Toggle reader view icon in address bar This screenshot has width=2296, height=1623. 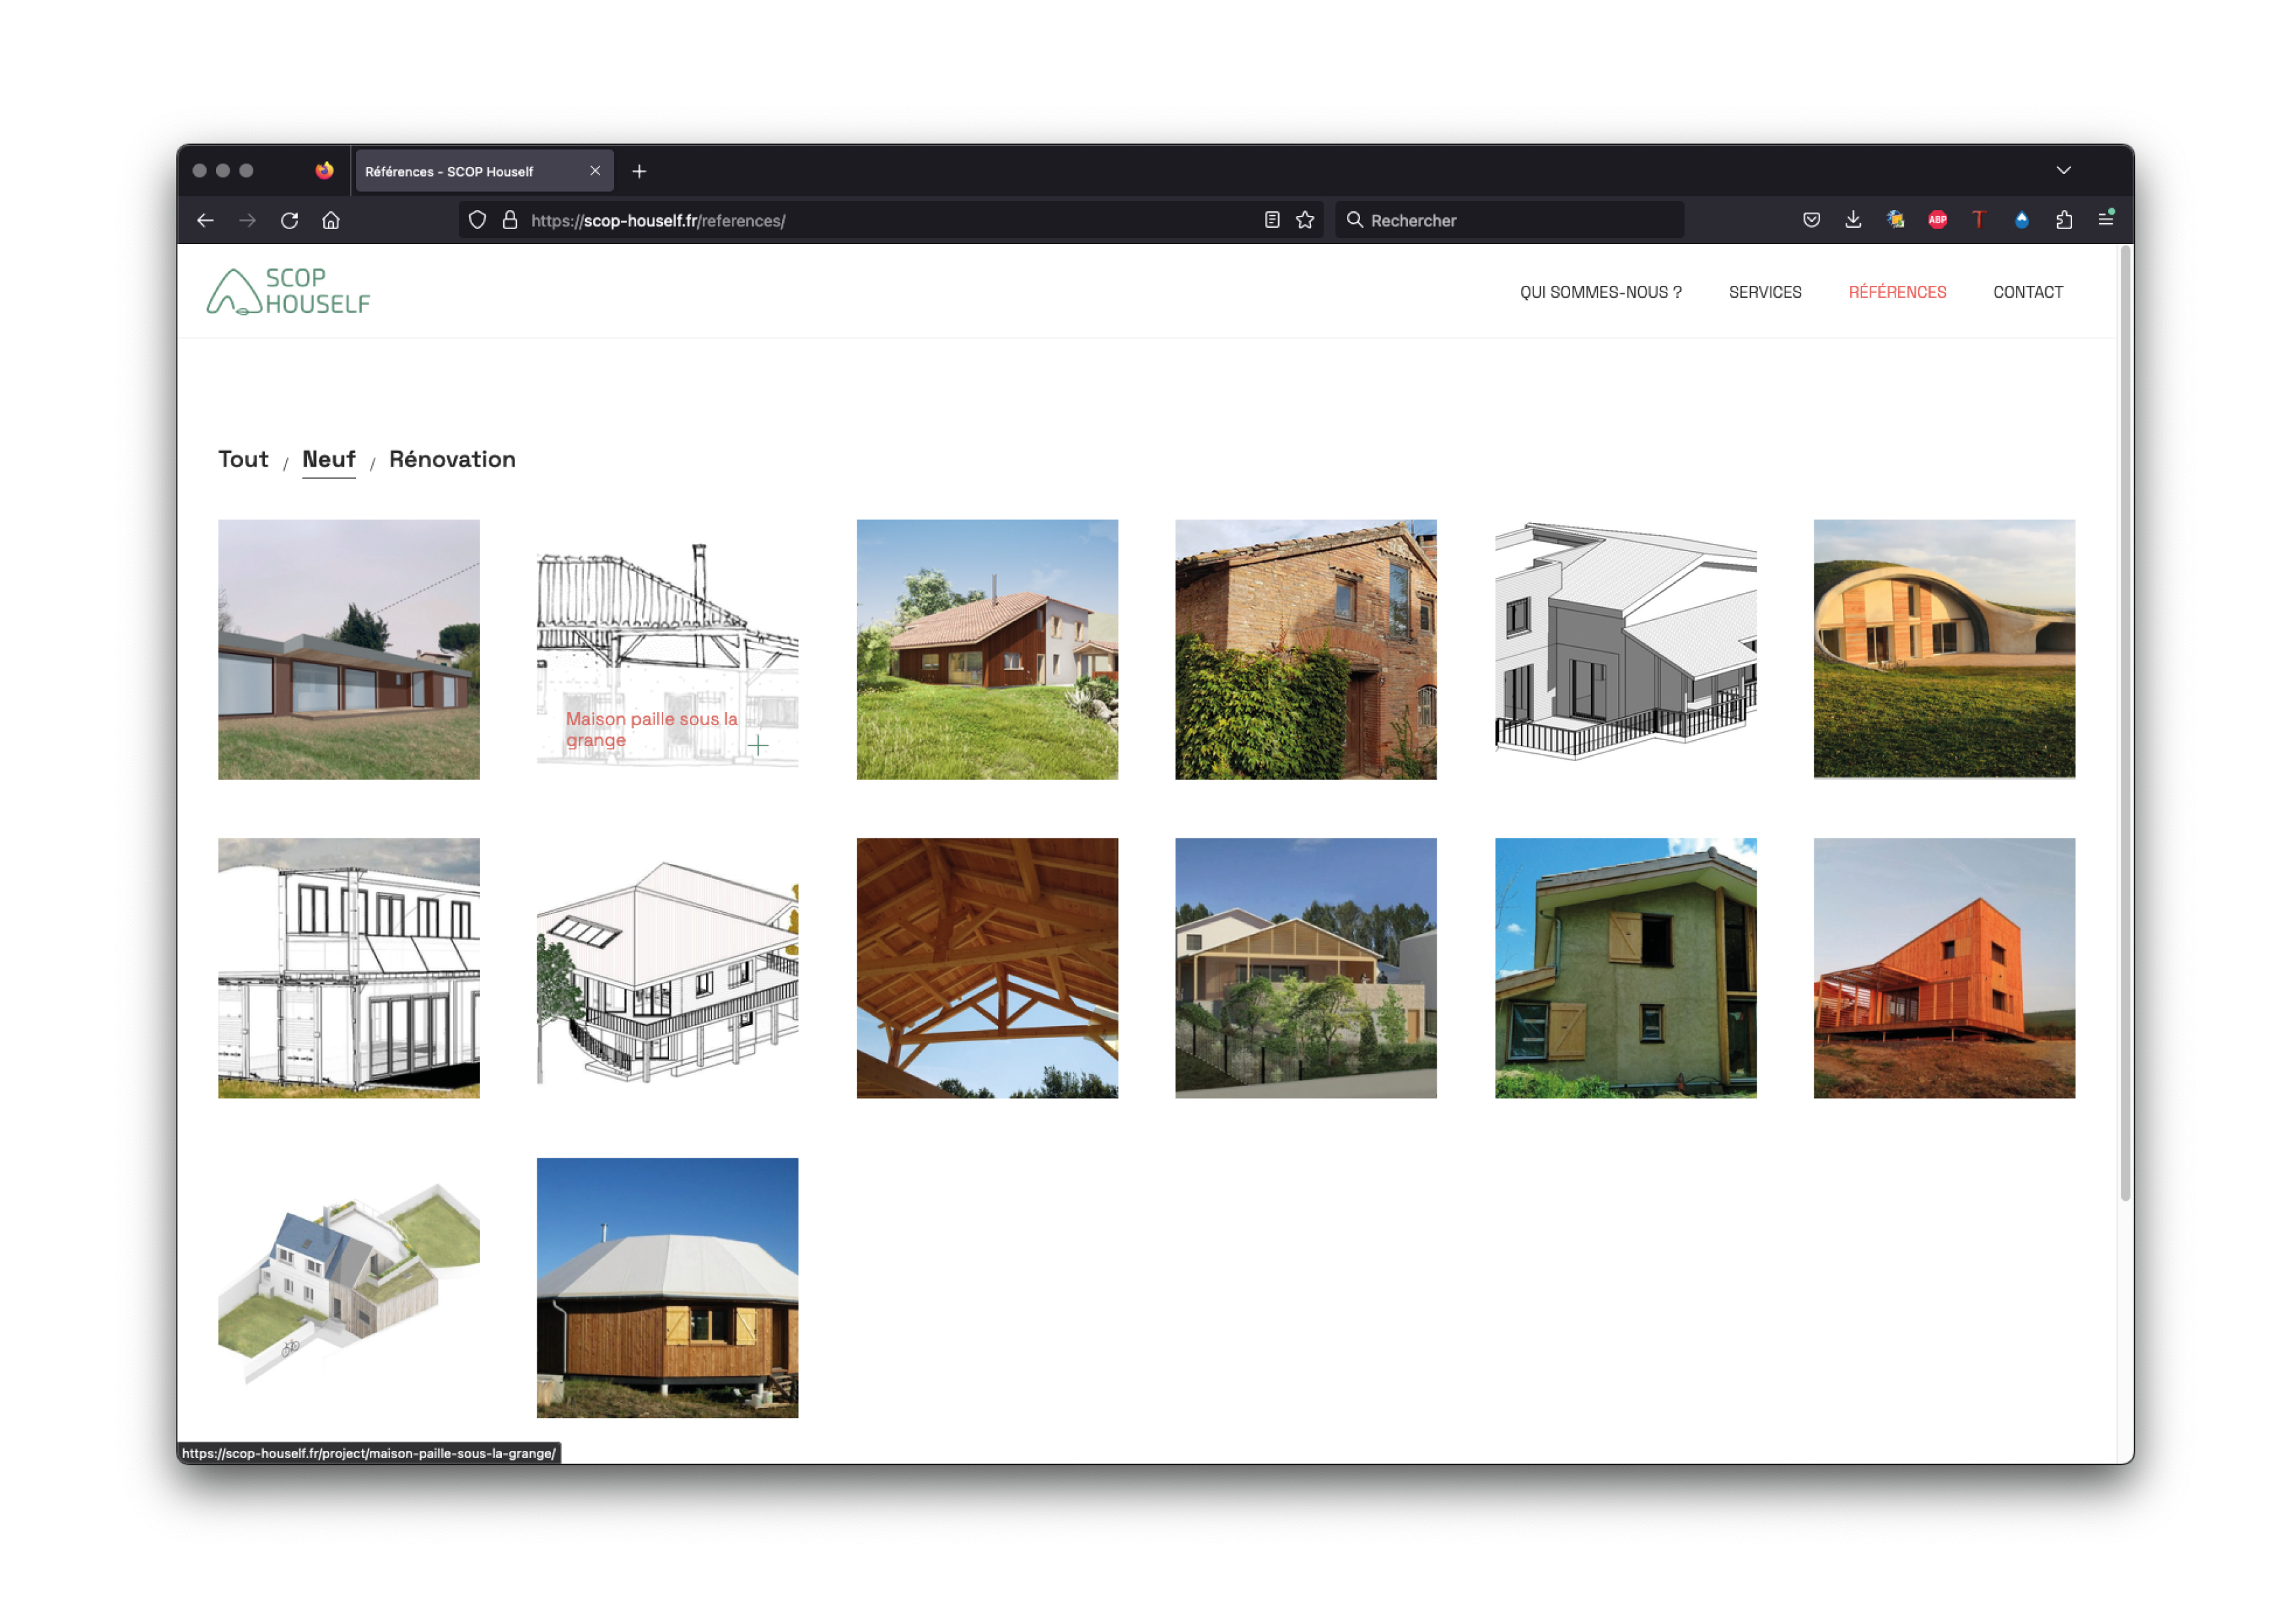1272,220
